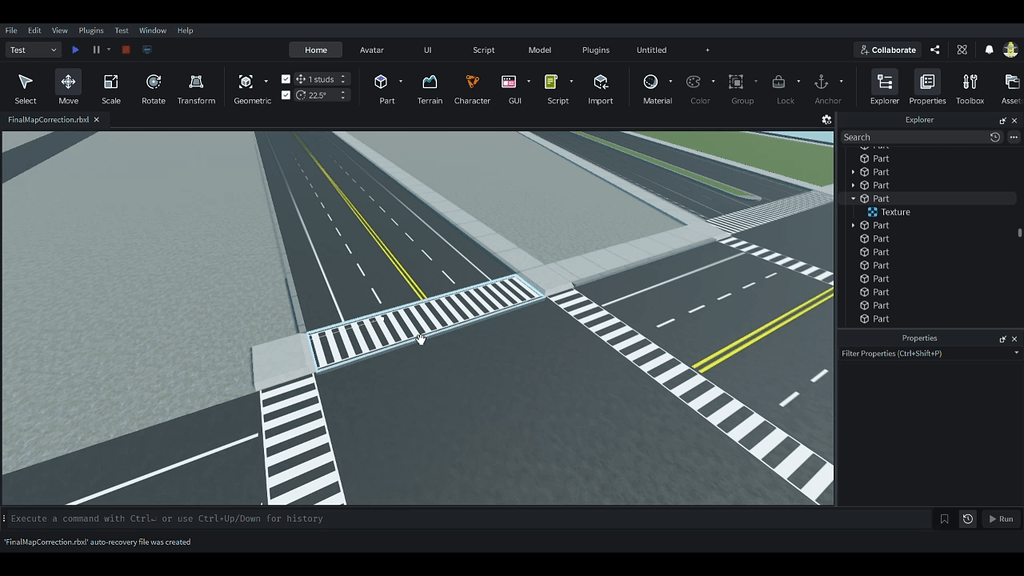Open the Test mode dropdown
The height and width of the screenshot is (576, 1024).
(33, 50)
